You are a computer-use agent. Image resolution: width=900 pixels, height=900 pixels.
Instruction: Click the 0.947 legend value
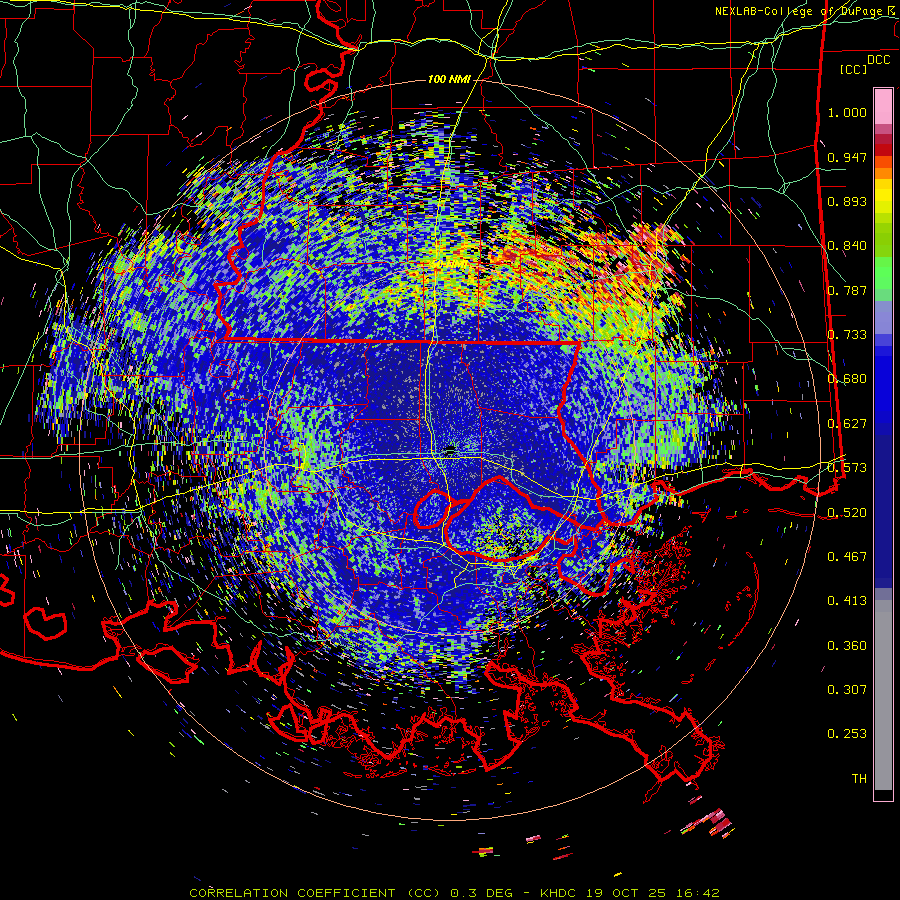click(847, 157)
